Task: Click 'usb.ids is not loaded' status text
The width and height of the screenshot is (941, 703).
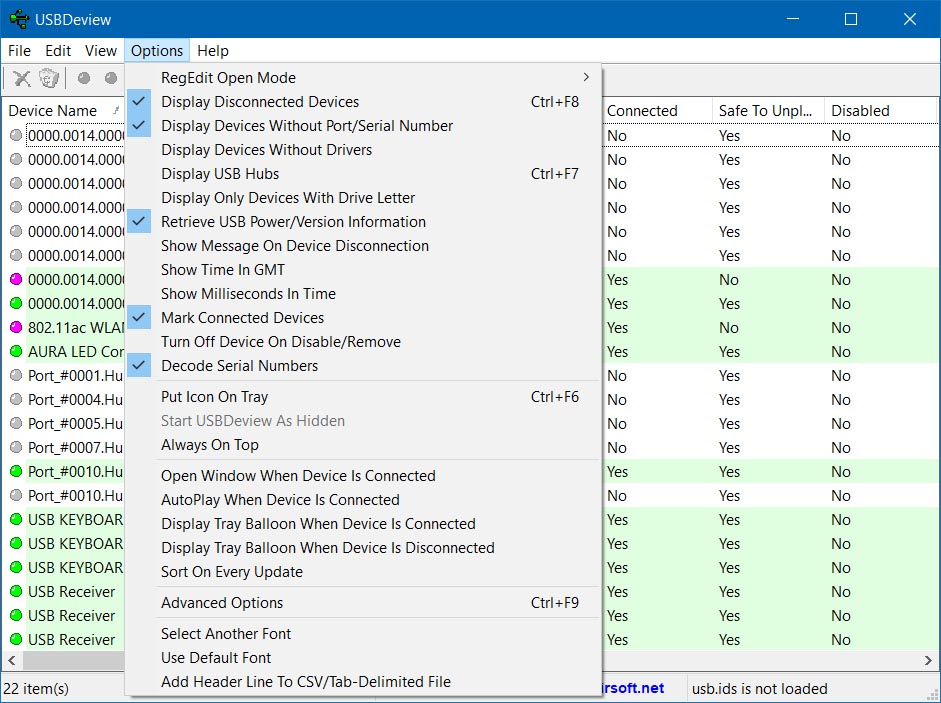Action: (x=759, y=689)
